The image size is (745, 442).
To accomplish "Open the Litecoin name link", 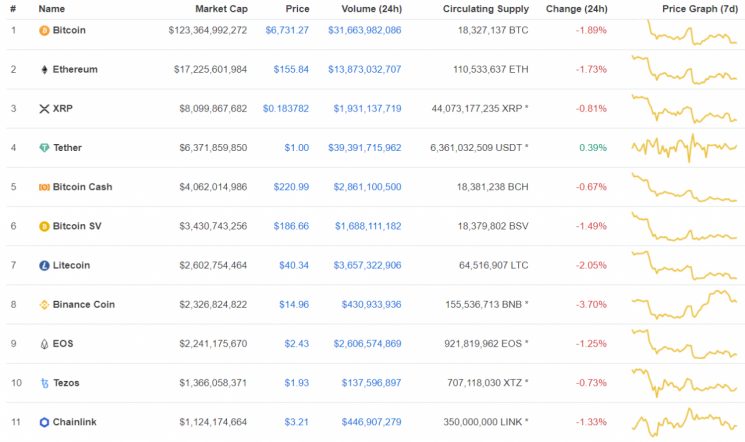I will click(x=71, y=265).
